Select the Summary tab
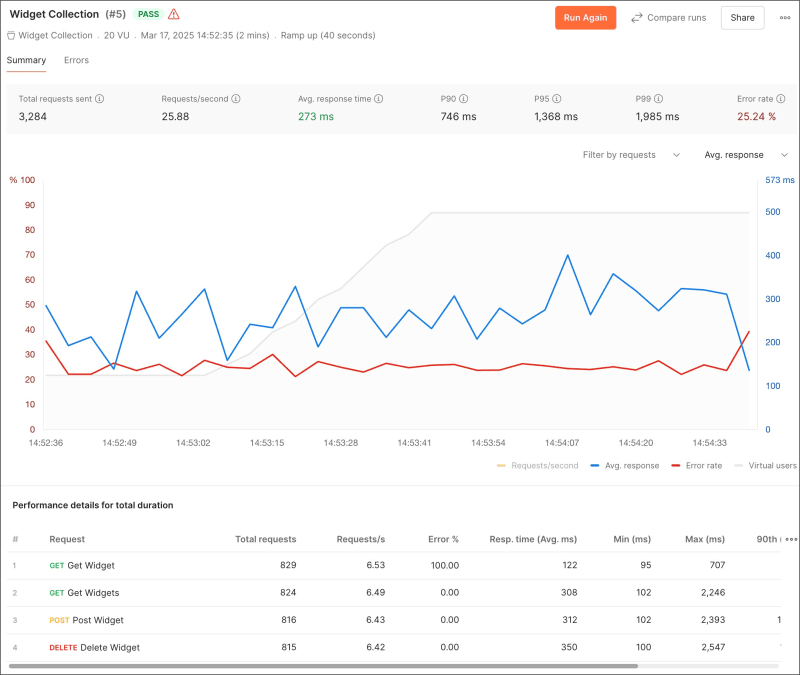800x675 pixels. 26,60
